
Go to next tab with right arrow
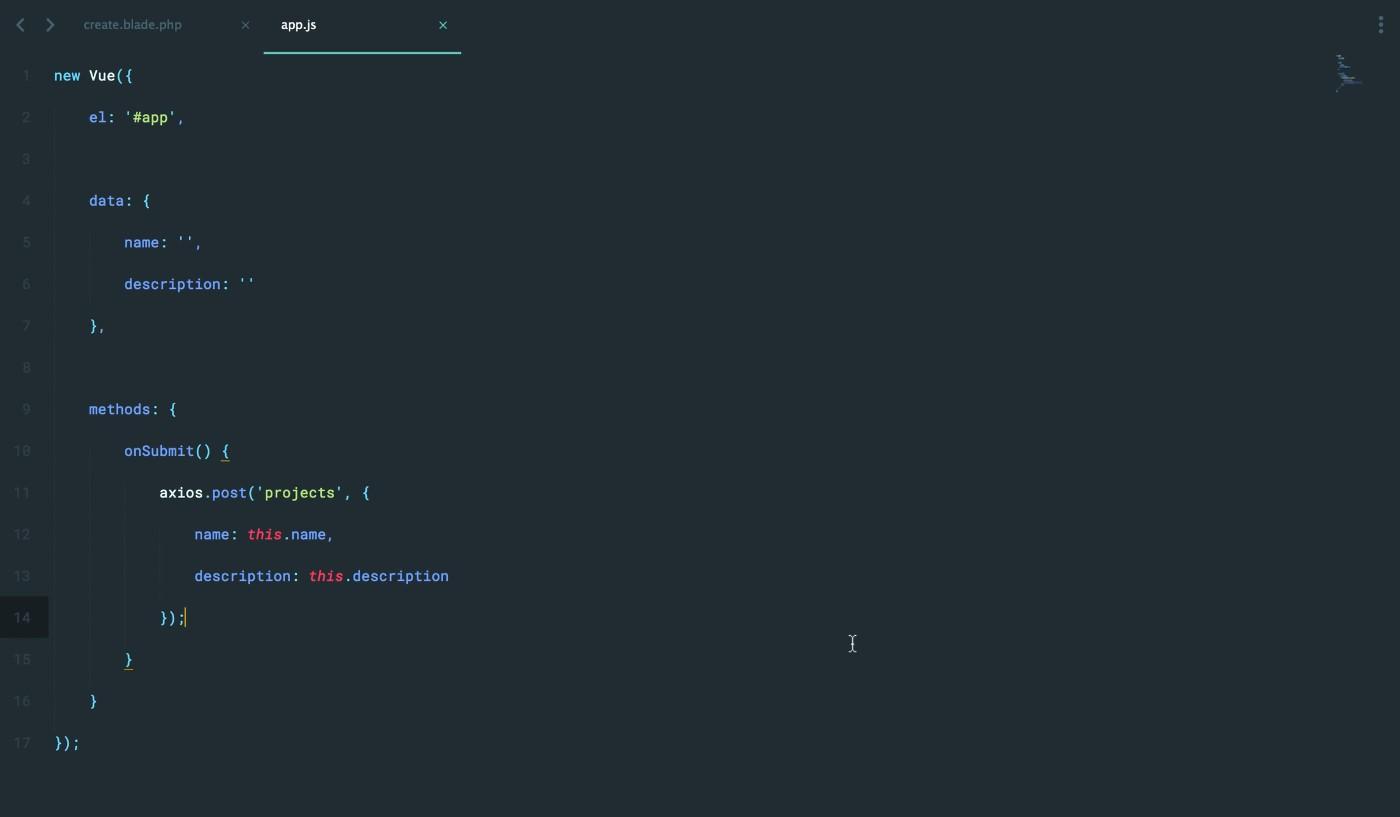pyautogui.click(x=50, y=25)
